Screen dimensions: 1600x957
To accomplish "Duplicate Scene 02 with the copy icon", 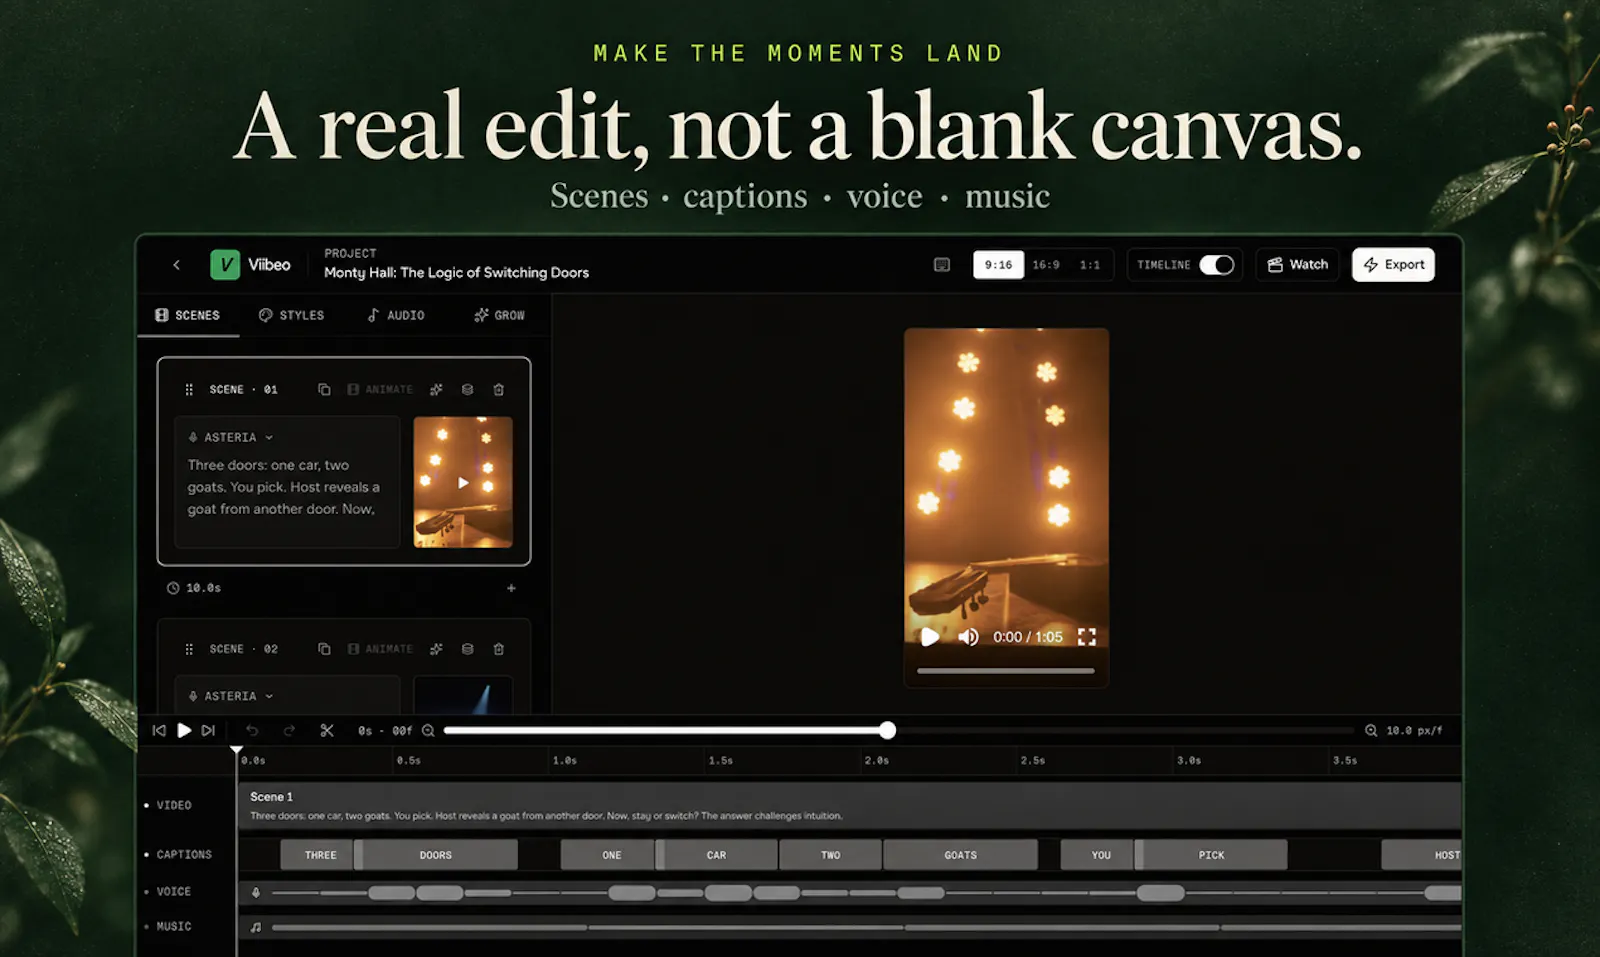I will 324,649.
